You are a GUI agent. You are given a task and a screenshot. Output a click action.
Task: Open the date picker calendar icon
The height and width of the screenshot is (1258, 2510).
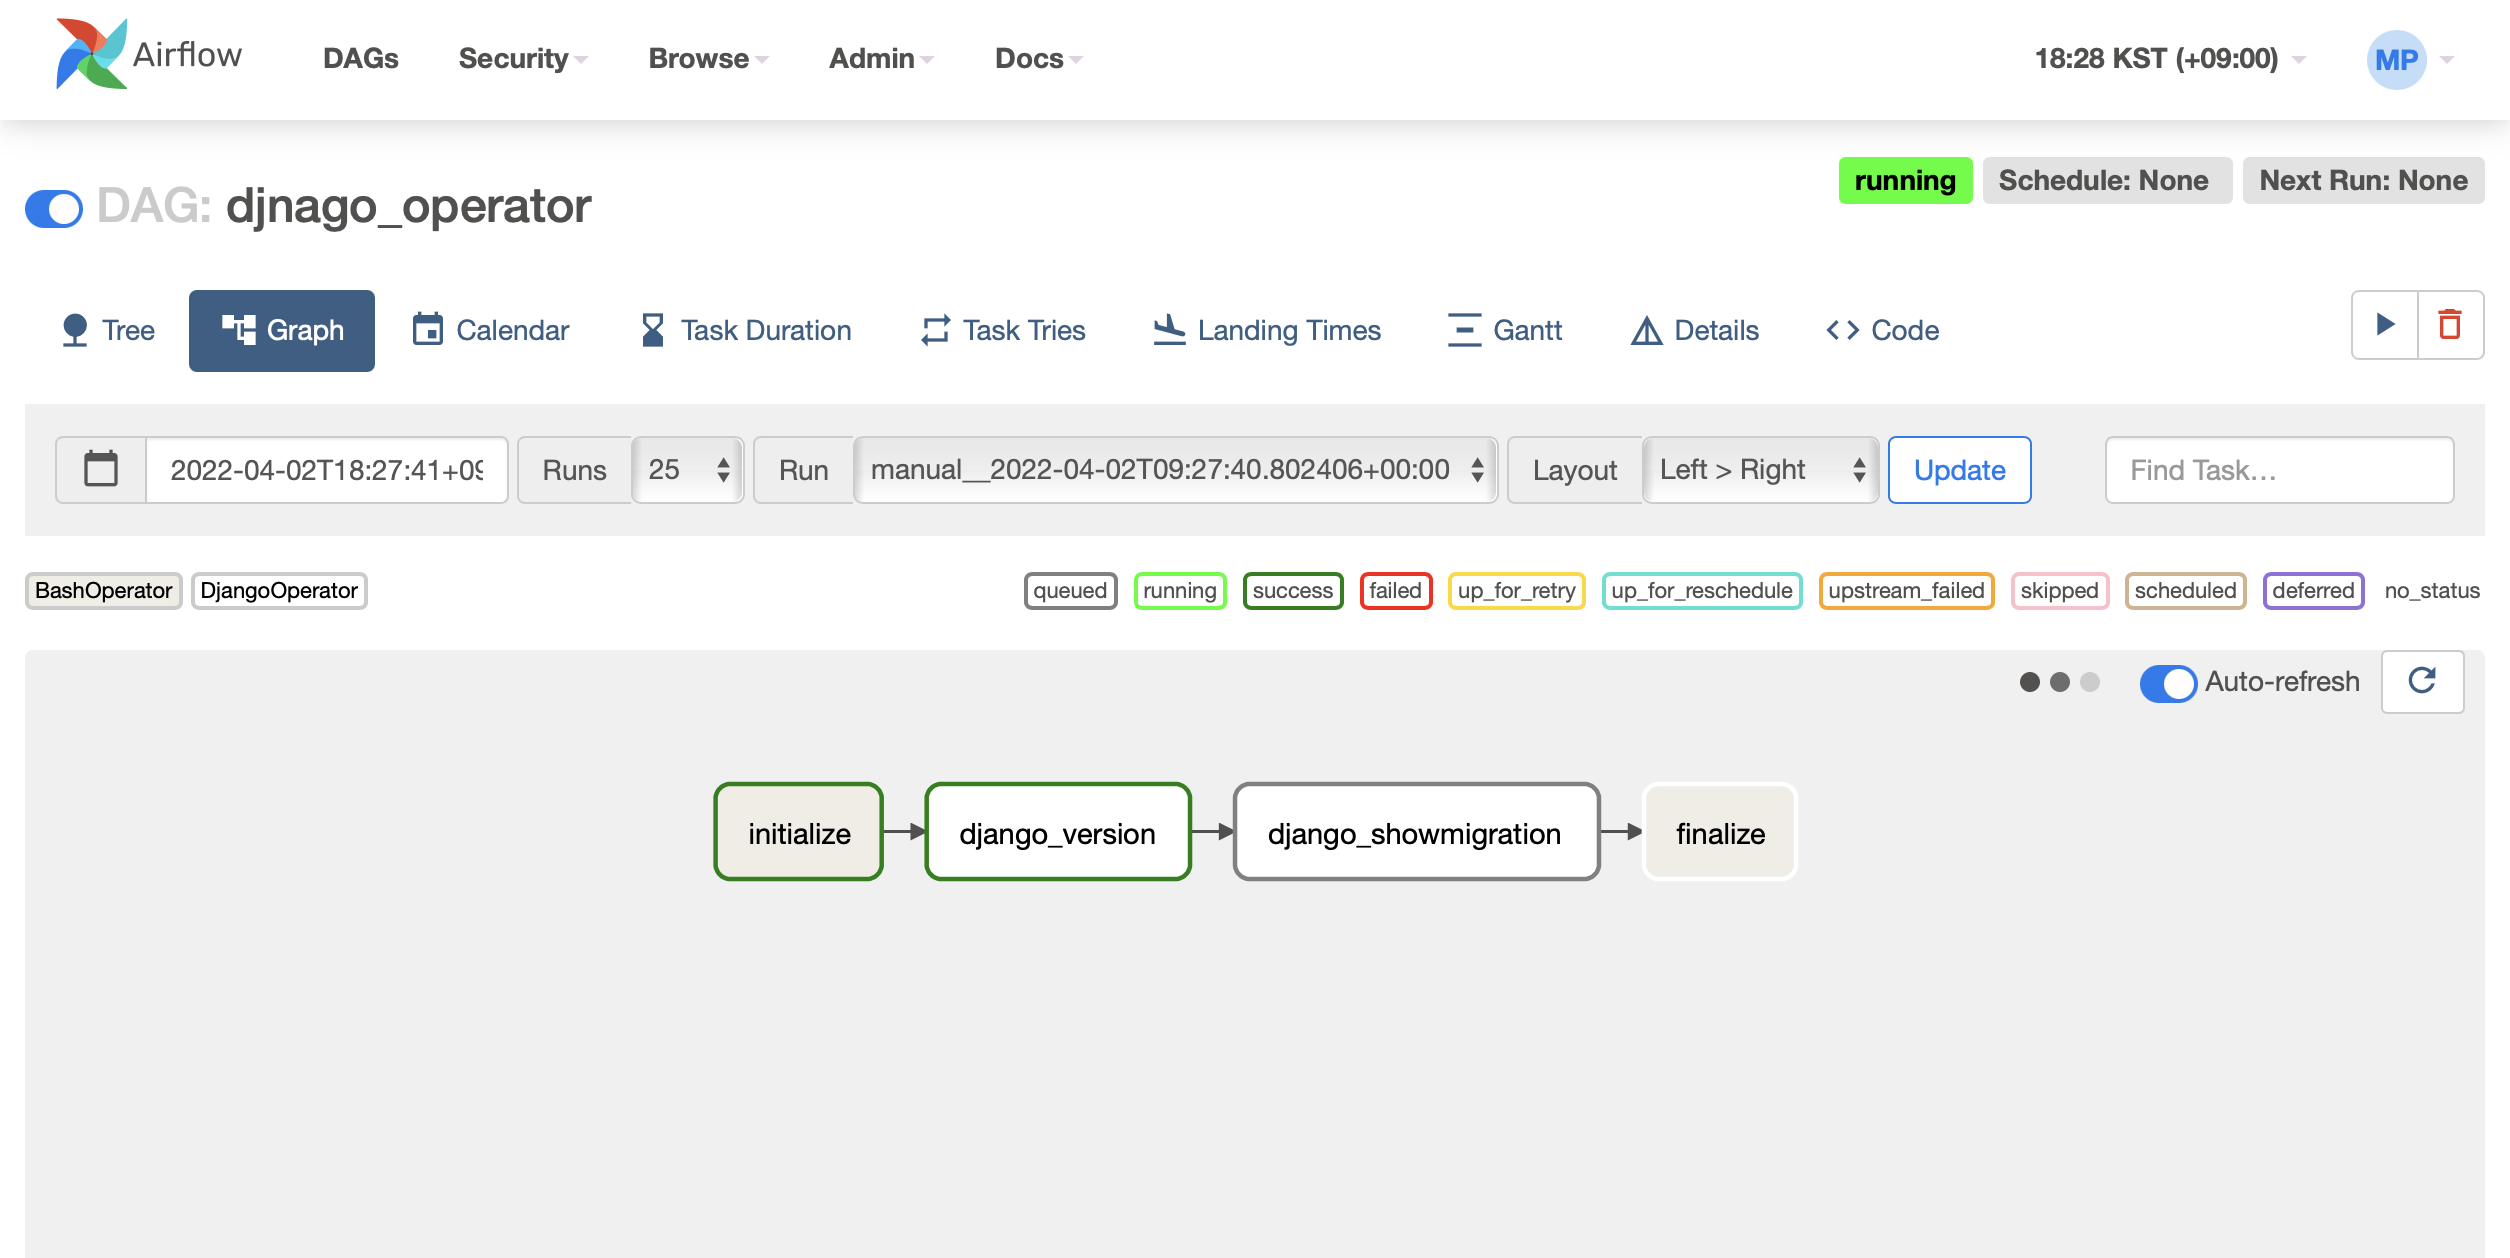[x=100, y=469]
